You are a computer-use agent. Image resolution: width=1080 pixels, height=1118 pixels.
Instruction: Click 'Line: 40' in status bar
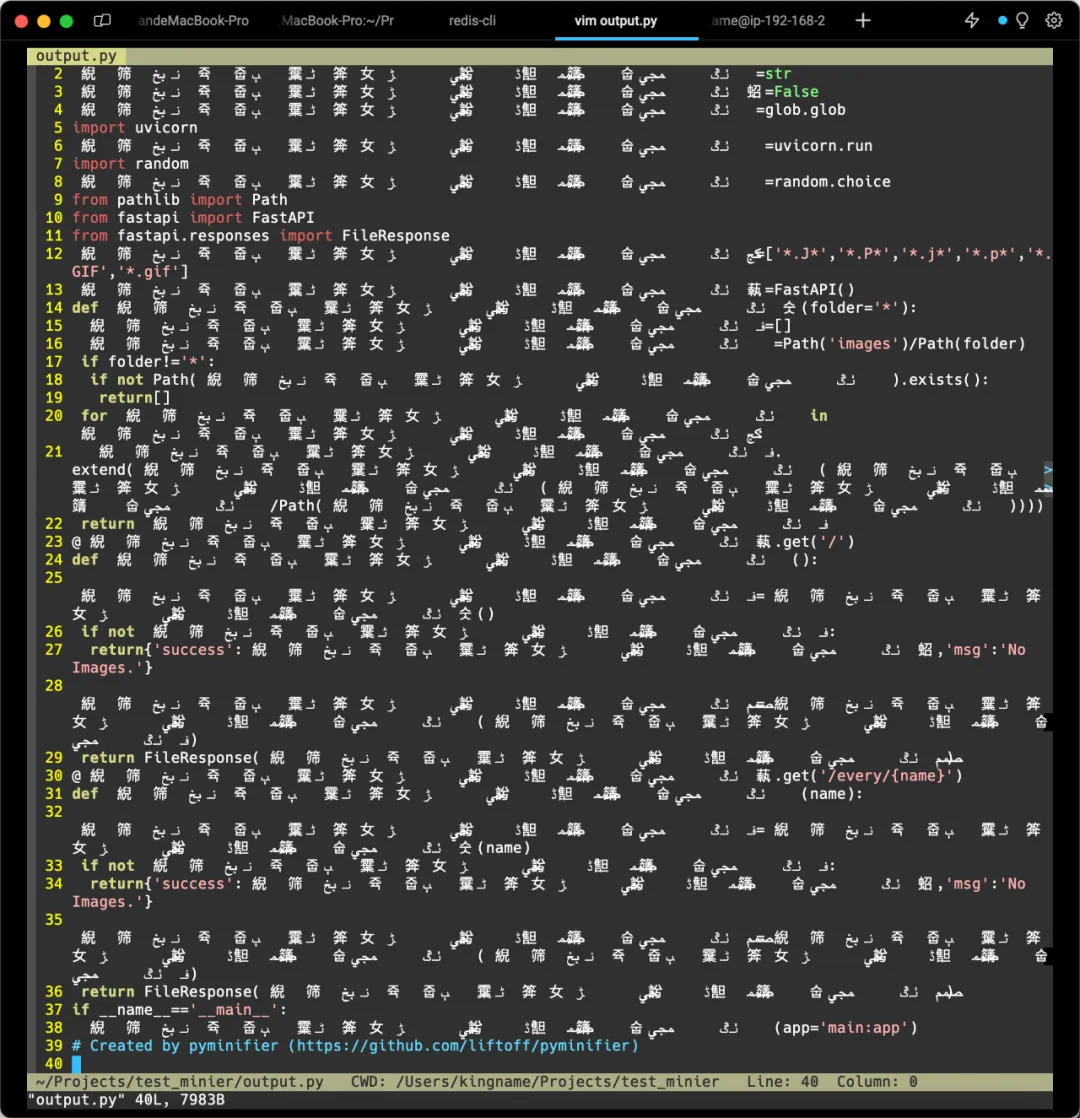[782, 1082]
